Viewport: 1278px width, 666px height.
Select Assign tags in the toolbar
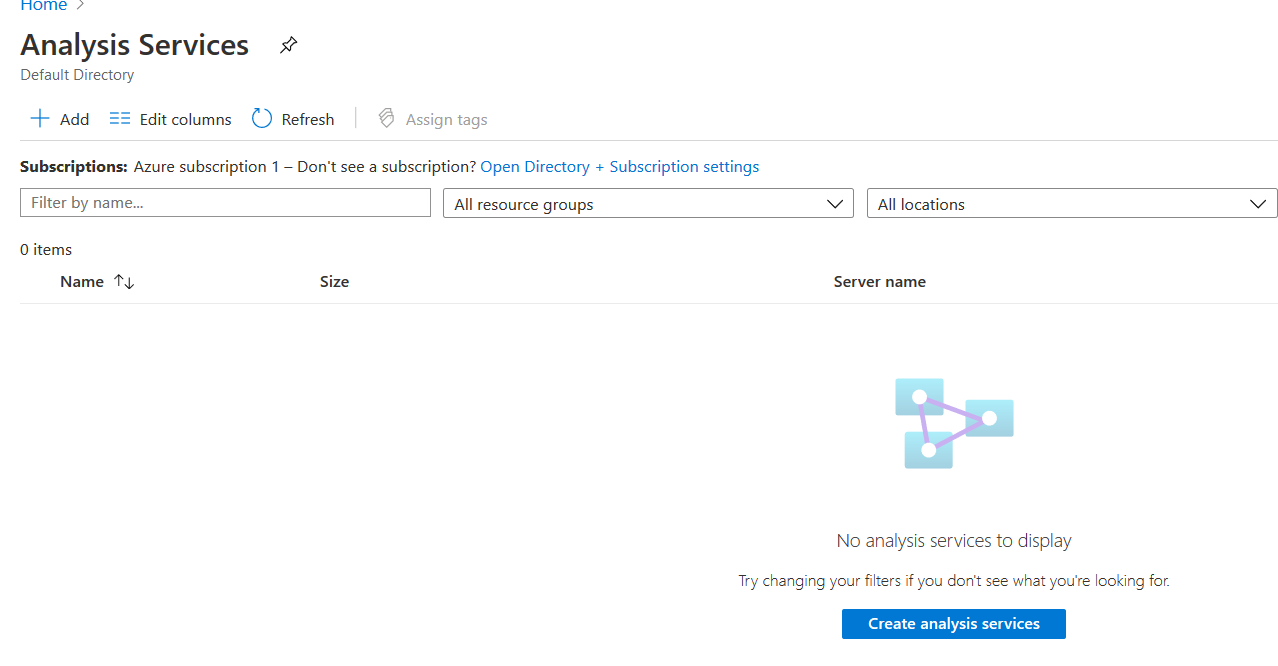(x=446, y=120)
